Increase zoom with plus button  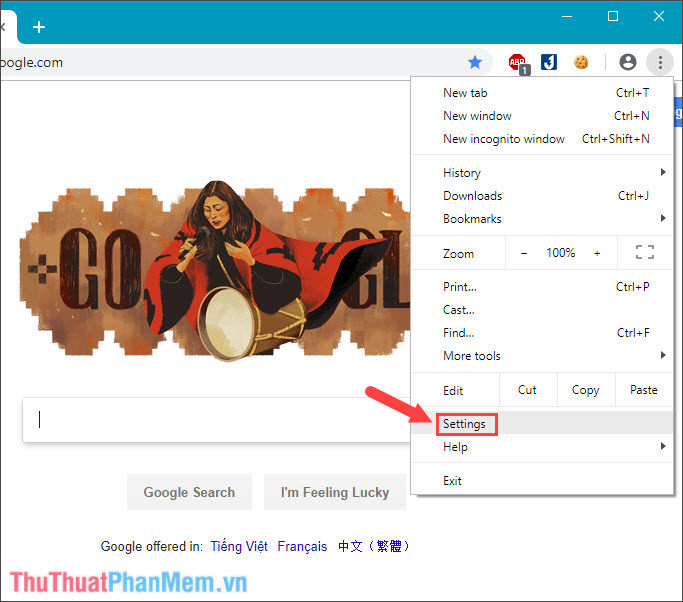click(597, 253)
